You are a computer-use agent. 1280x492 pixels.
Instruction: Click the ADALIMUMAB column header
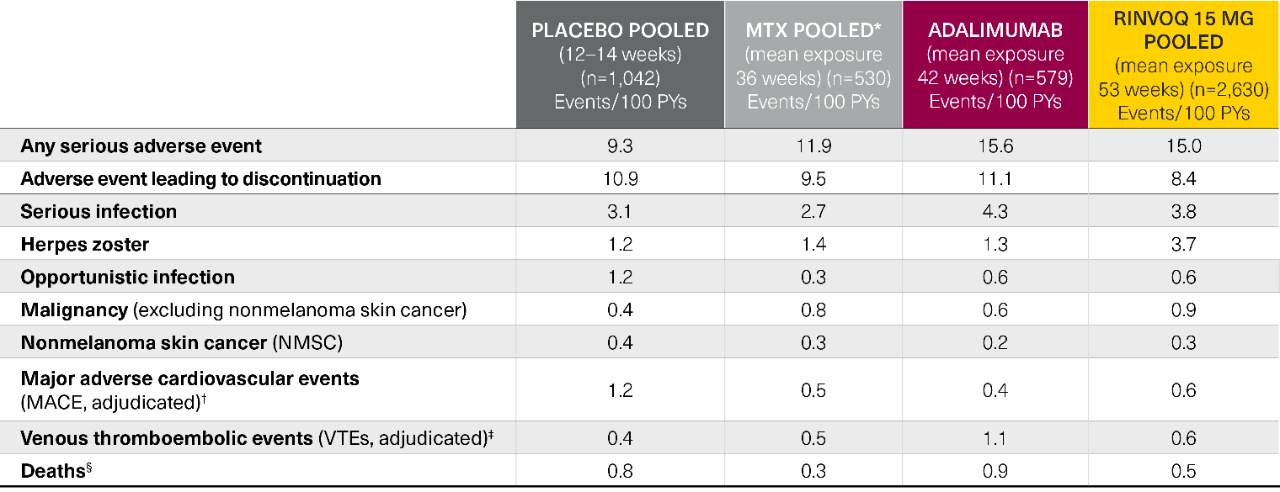[994, 65]
